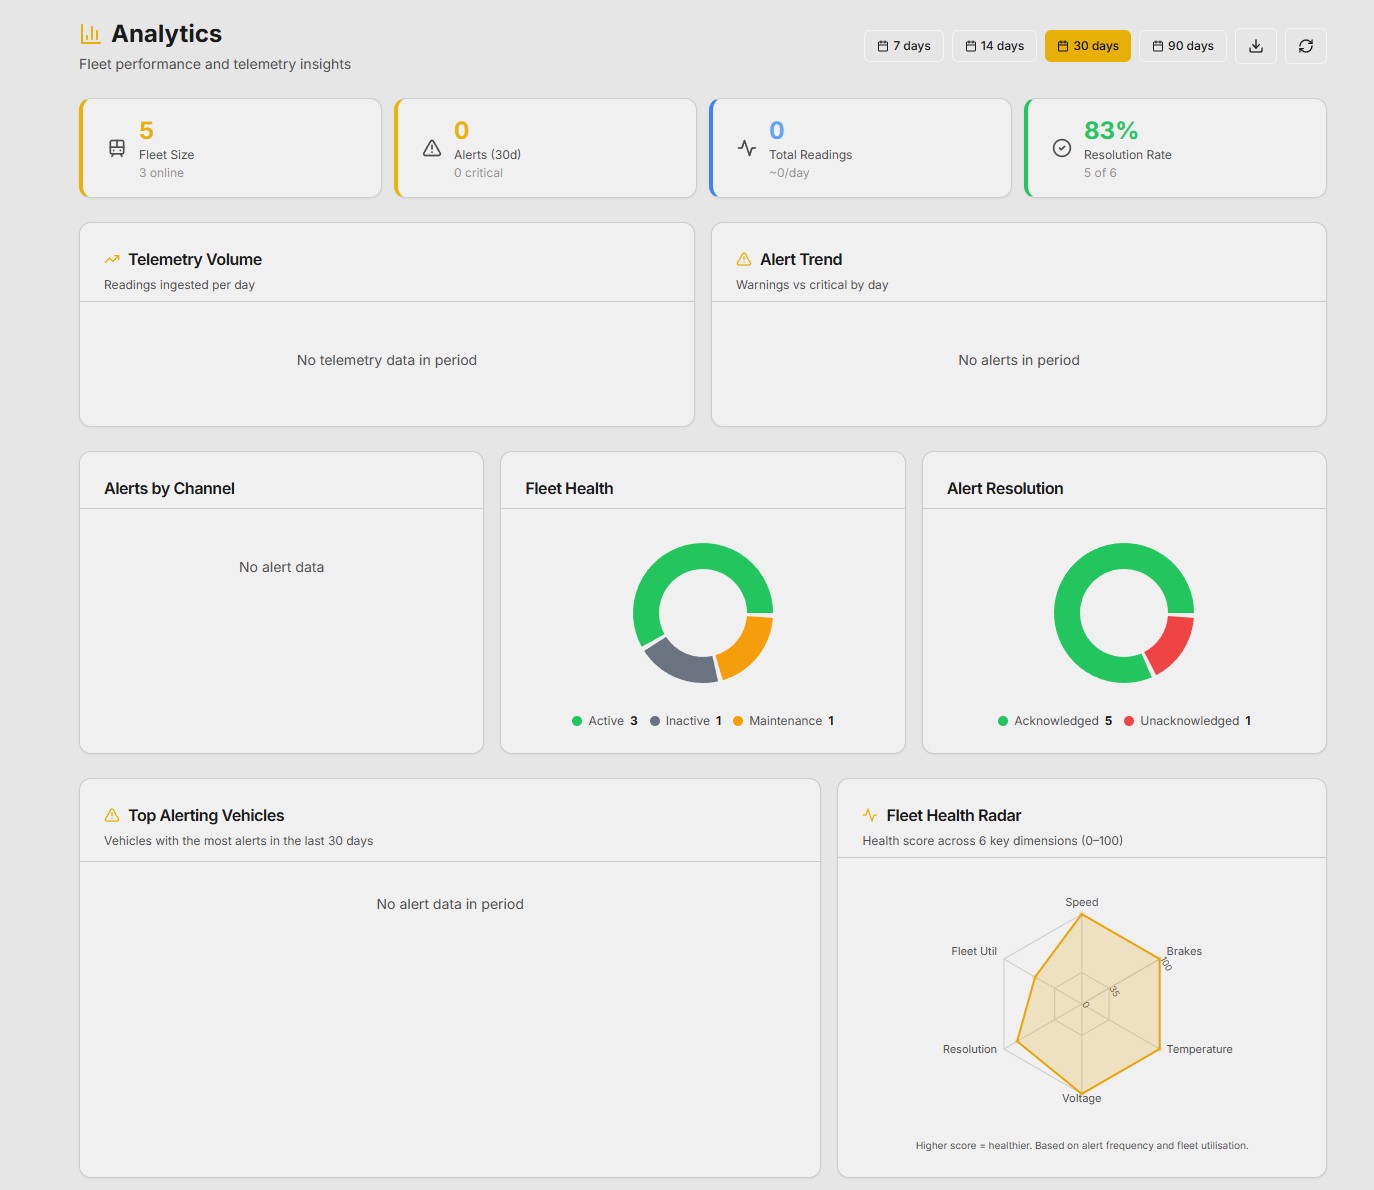Viewport: 1374px width, 1190px height.
Task: Select the 30 days range
Action: [x=1088, y=46]
